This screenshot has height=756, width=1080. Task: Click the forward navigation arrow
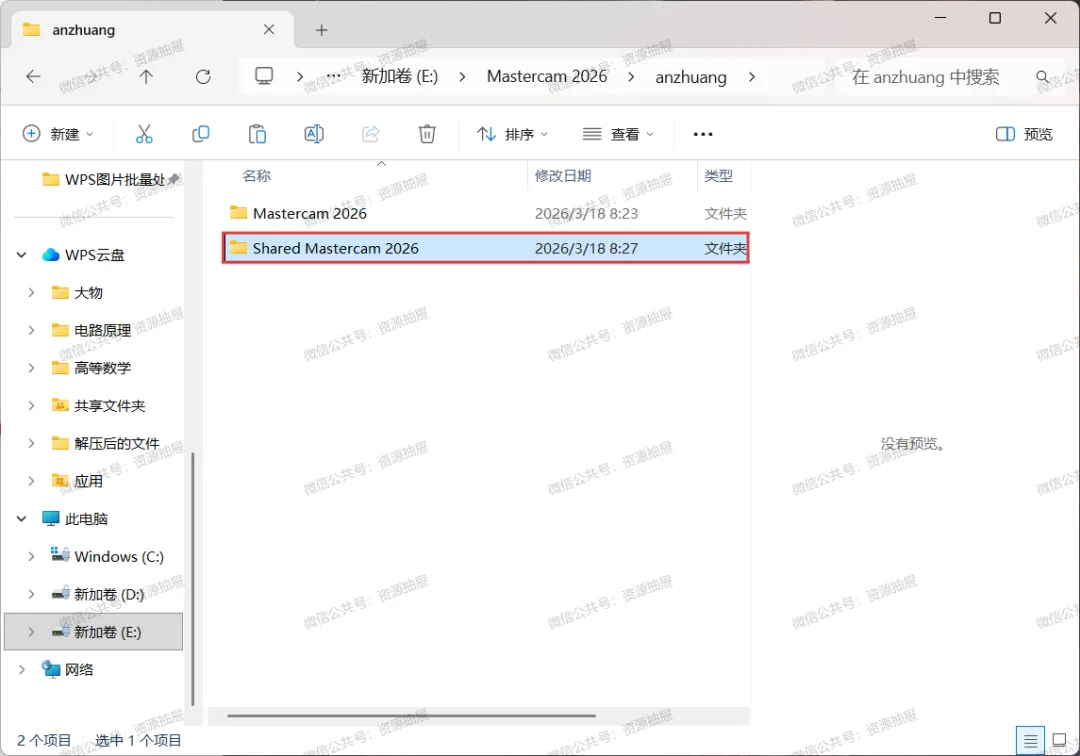90,76
